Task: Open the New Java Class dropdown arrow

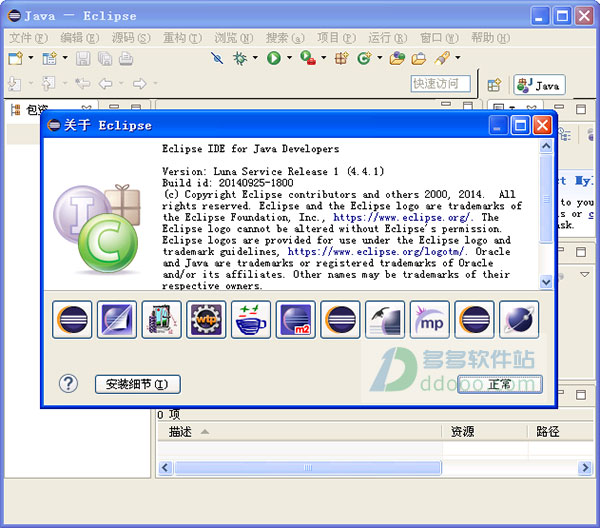Action: coord(380,58)
